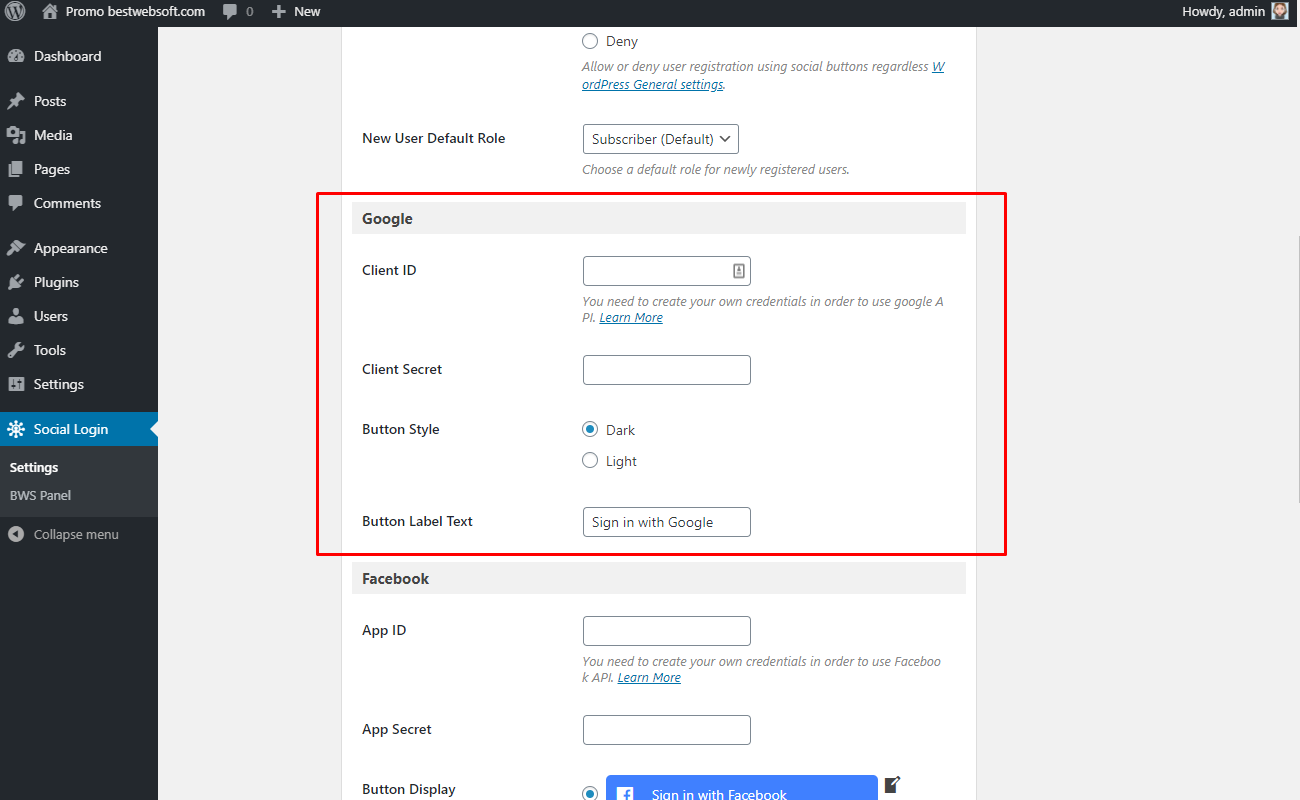Screen dimensions: 1300x800
Task: Click the WordPress logo icon
Action: coord(15,12)
